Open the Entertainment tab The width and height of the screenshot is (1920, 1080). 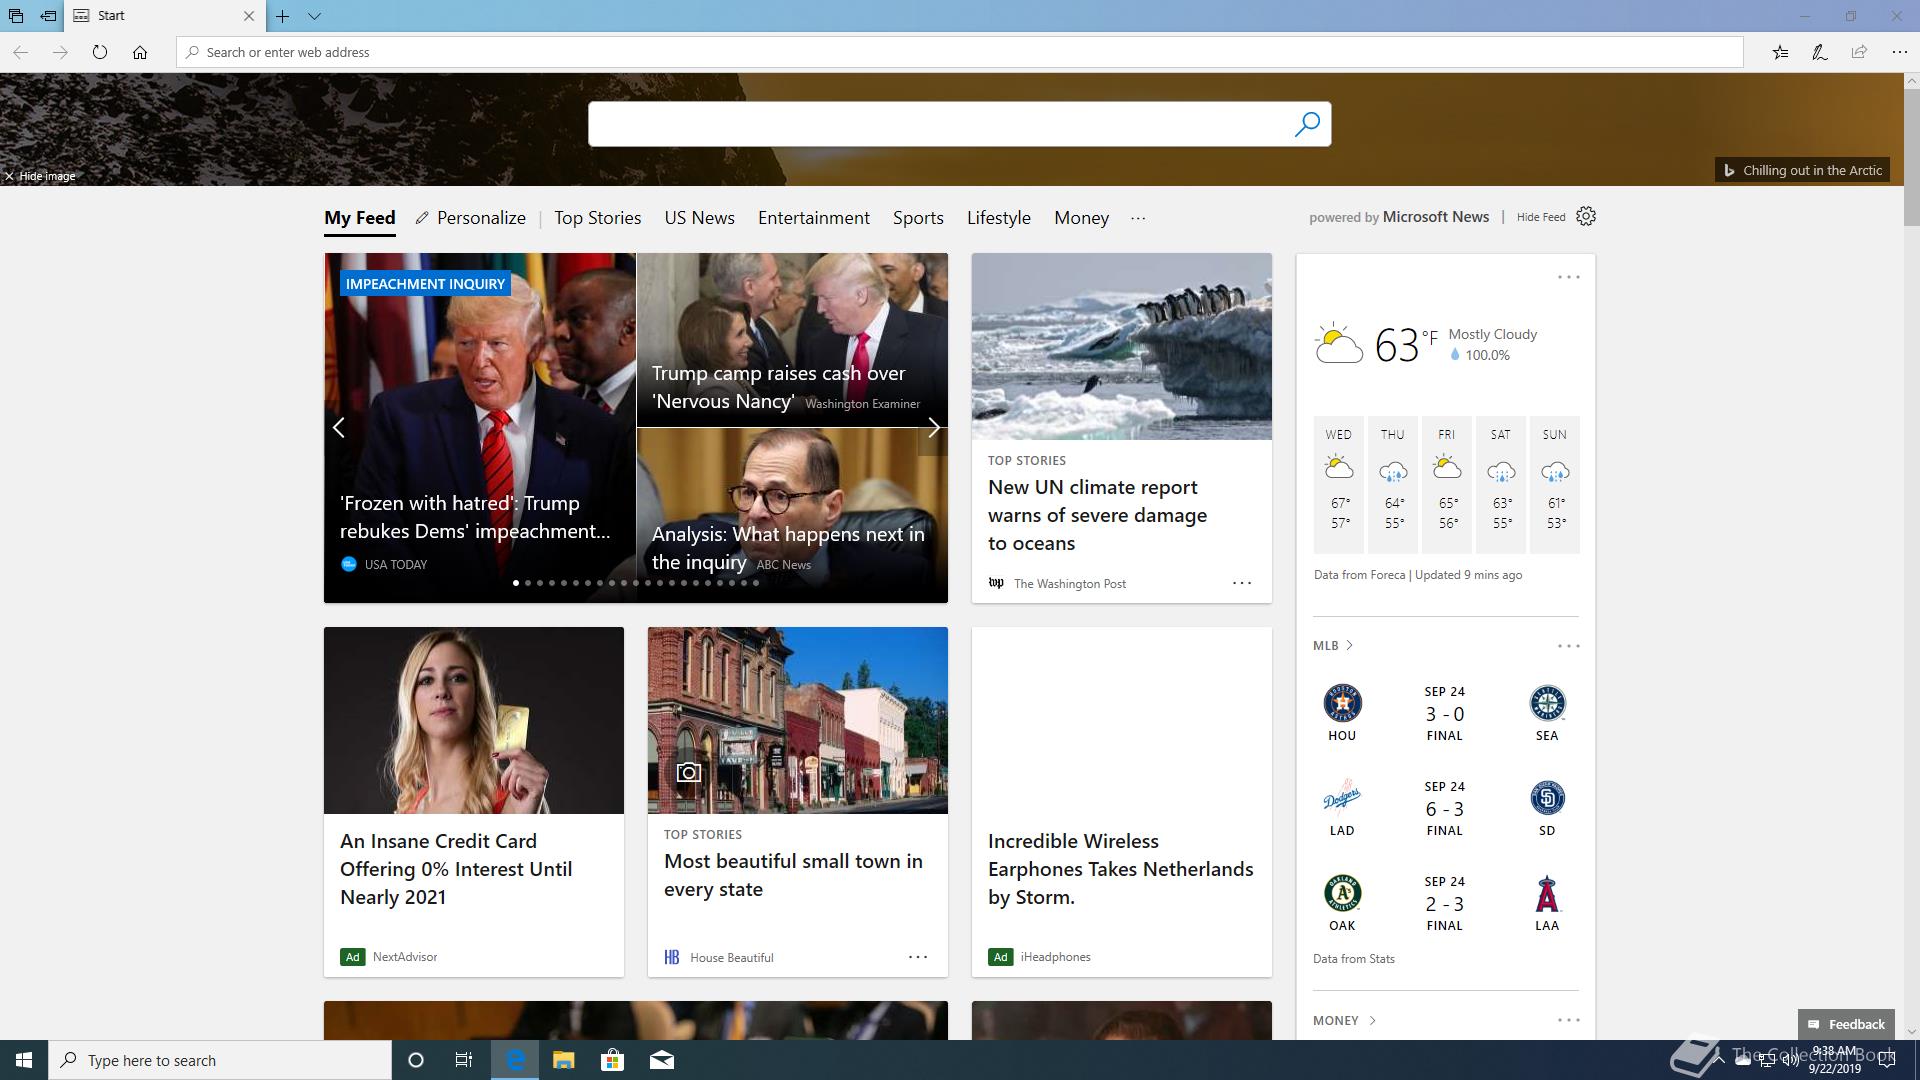tap(814, 218)
